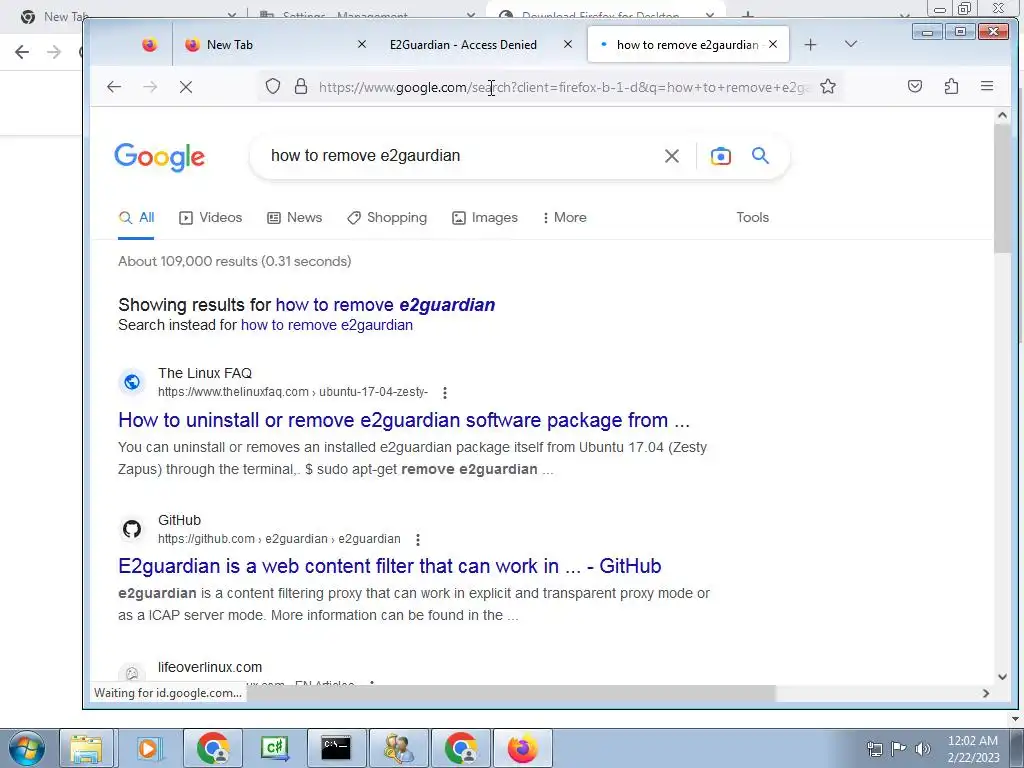Bookmark this page with the star icon

point(828,86)
